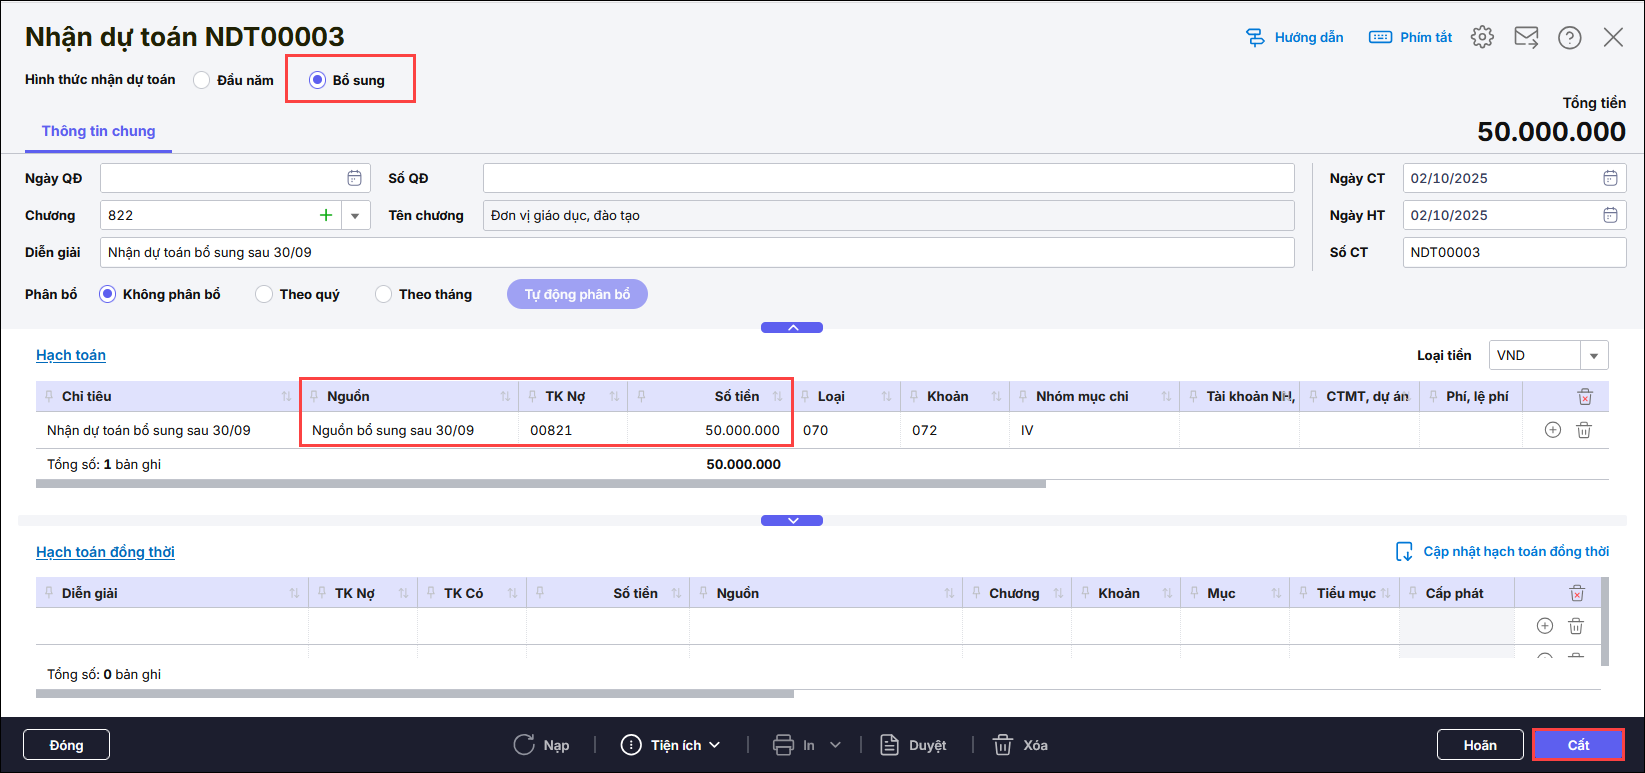Viewport: 1645px width, 773px height.
Task: Open calendar picker for Ngày QĐ
Action: 354,178
